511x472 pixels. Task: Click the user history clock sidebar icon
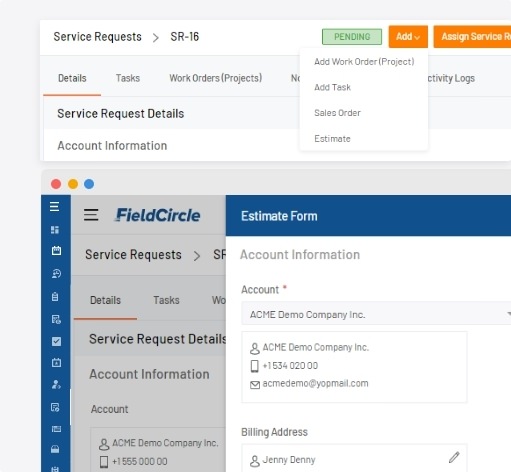point(56,274)
